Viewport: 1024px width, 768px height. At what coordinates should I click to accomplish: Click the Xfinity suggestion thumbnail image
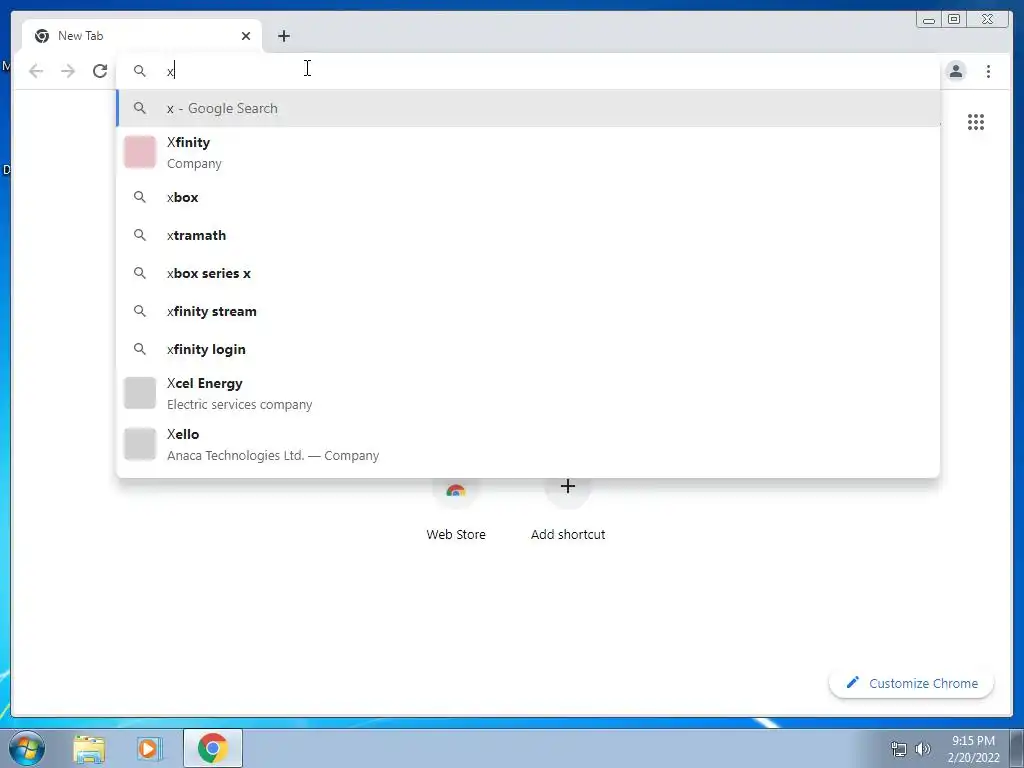coord(140,152)
